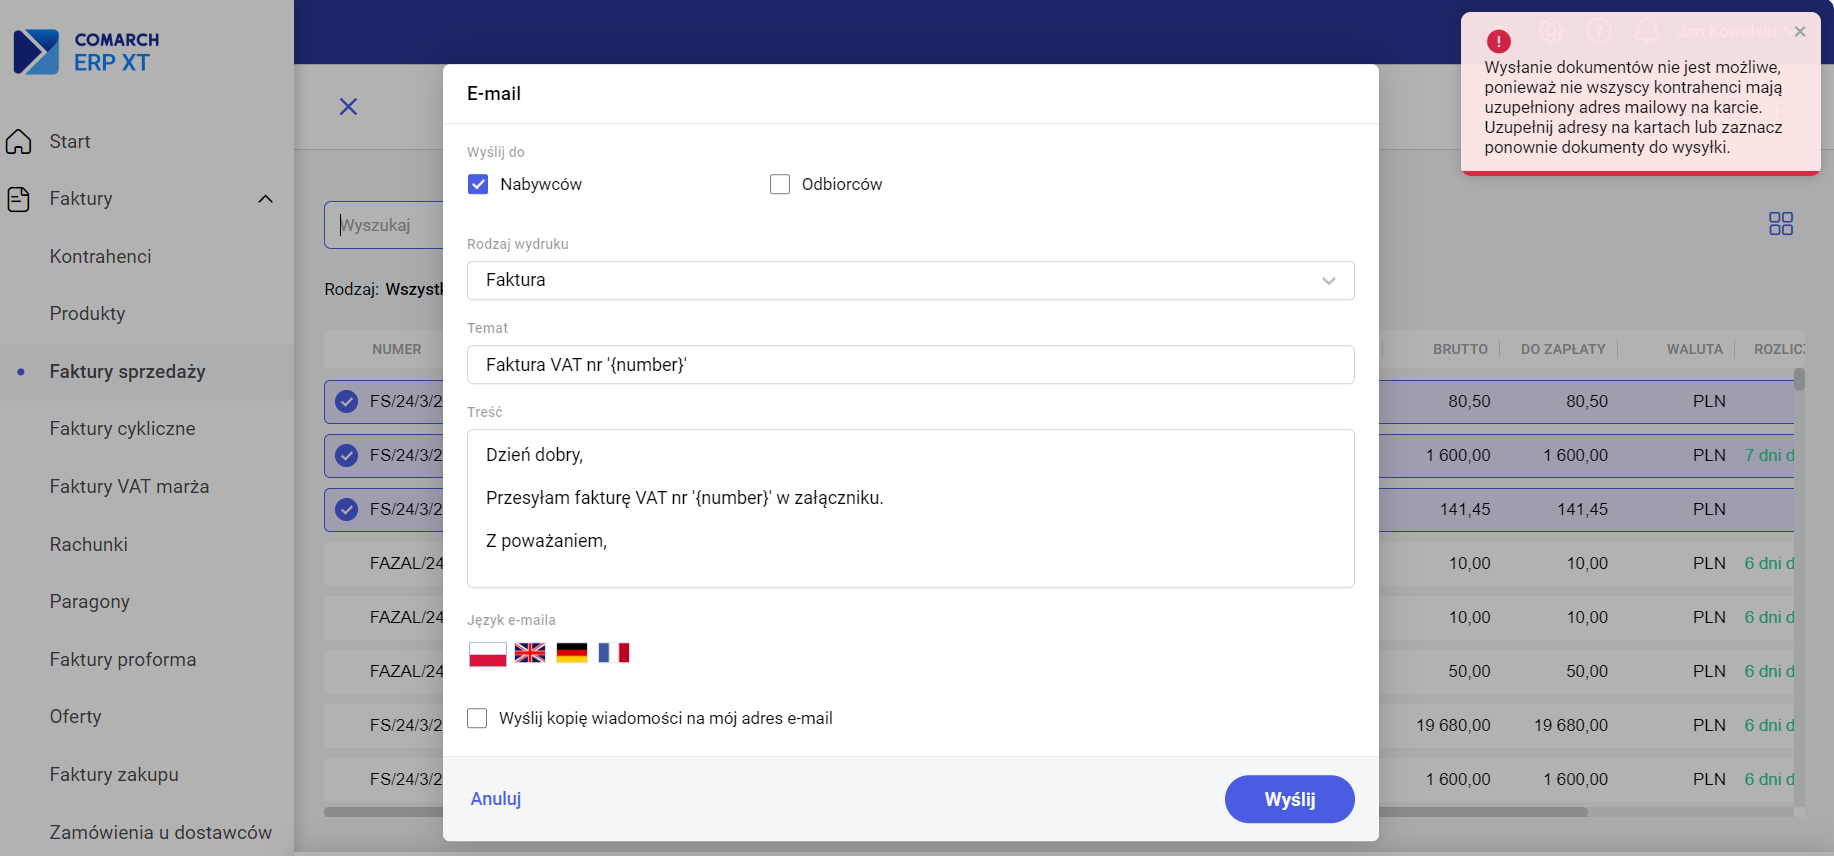The width and height of the screenshot is (1834, 856).
Task: Uncheck the Nabywców checkbox
Action: (478, 185)
